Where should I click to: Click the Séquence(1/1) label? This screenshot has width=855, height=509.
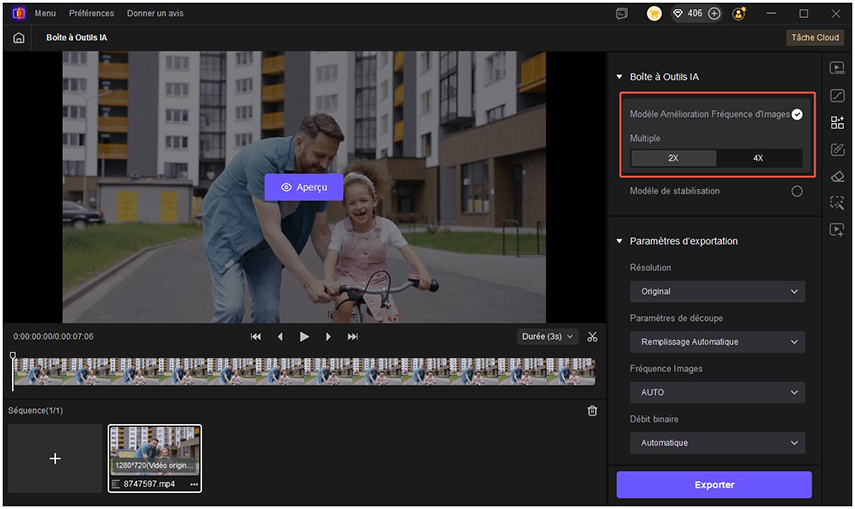pyautogui.click(x=35, y=410)
